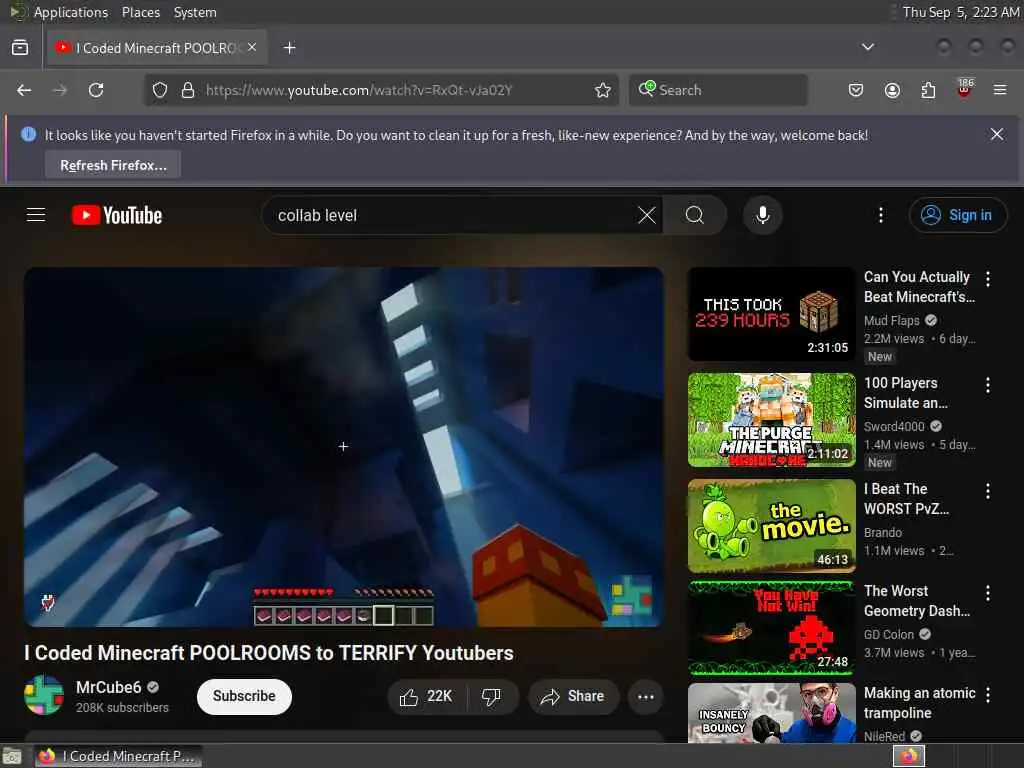Open the movie PvZ thumbnail
This screenshot has width=1024, height=768.
[771, 526]
